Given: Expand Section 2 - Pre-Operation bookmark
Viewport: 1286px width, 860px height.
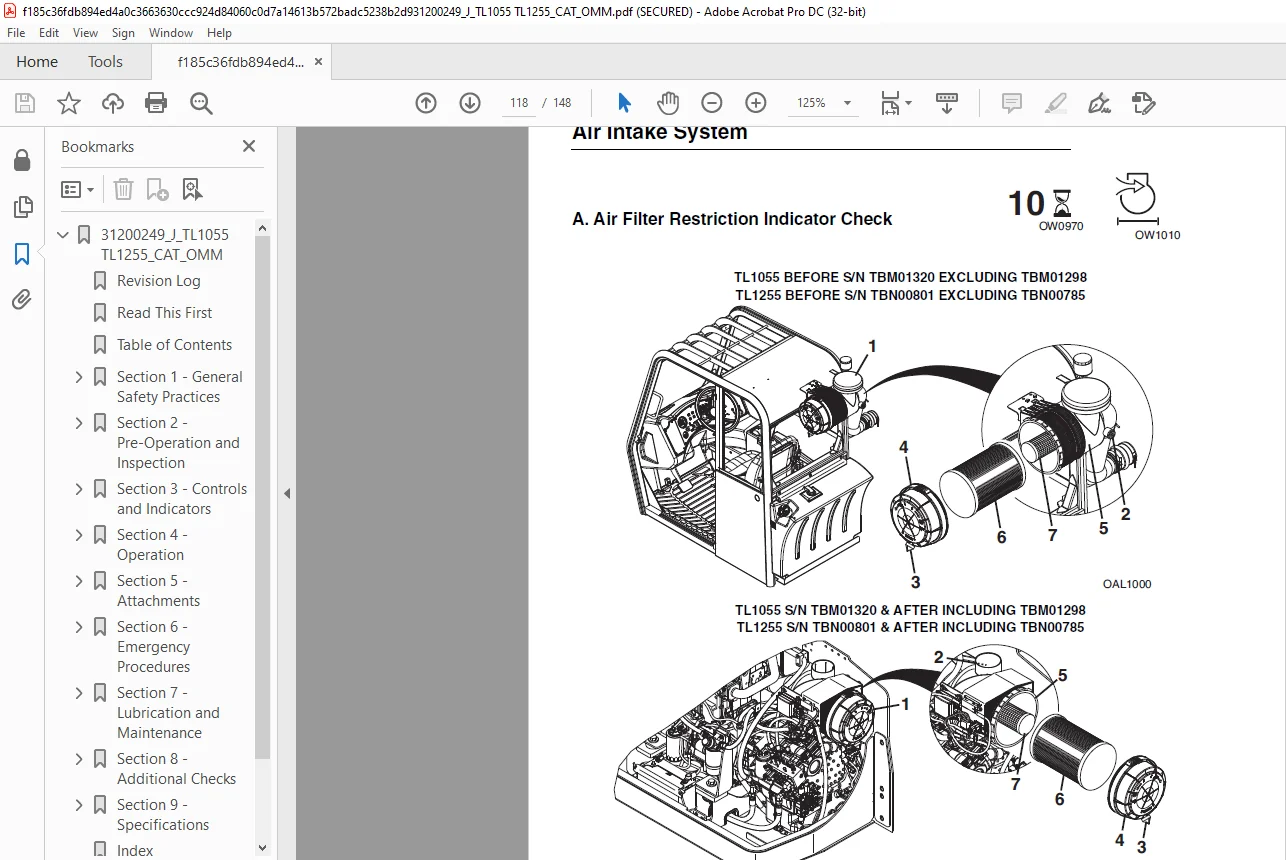Looking at the screenshot, I should click(79, 423).
